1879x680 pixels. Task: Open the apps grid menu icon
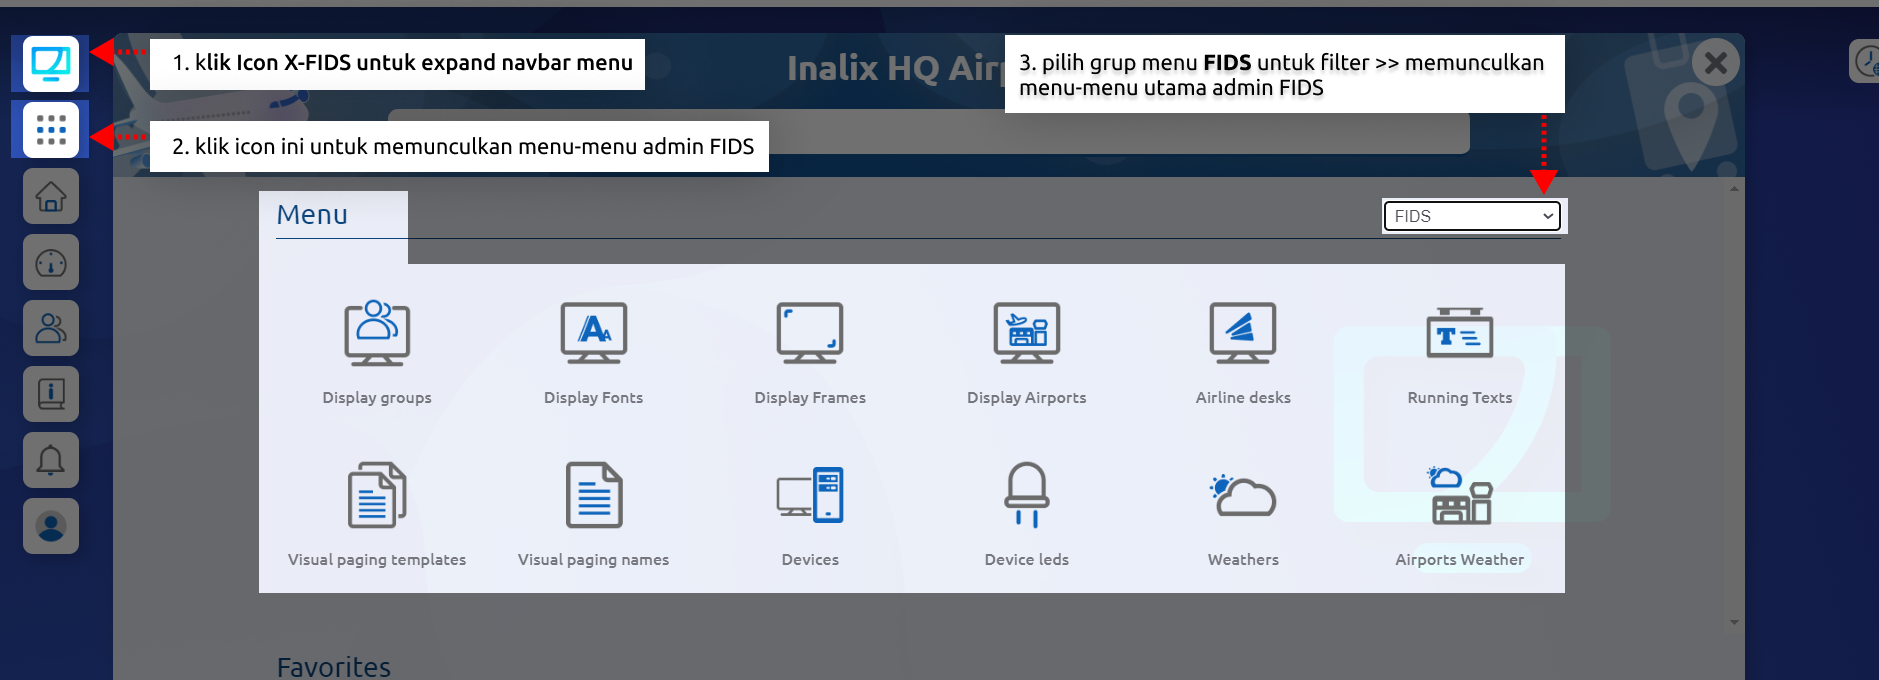[x=51, y=130]
